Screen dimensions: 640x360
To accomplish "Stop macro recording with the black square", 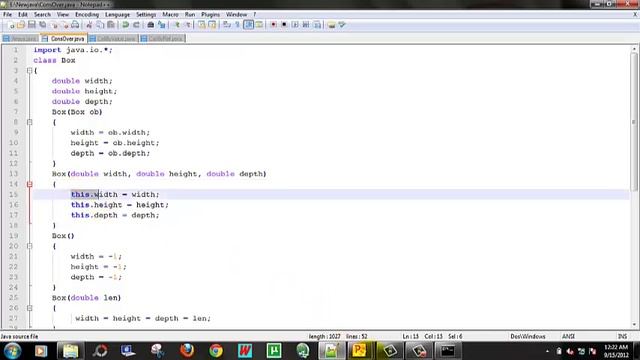I will click(x=284, y=25).
